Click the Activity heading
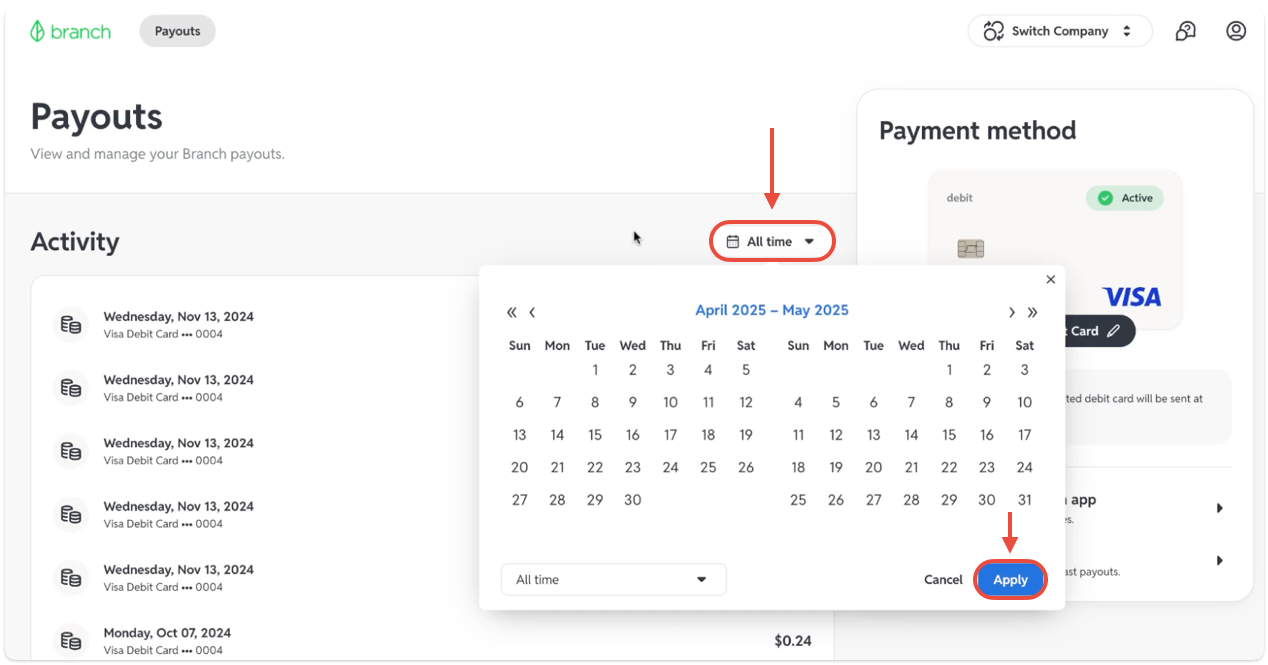The height and width of the screenshot is (665, 1268). [75, 242]
